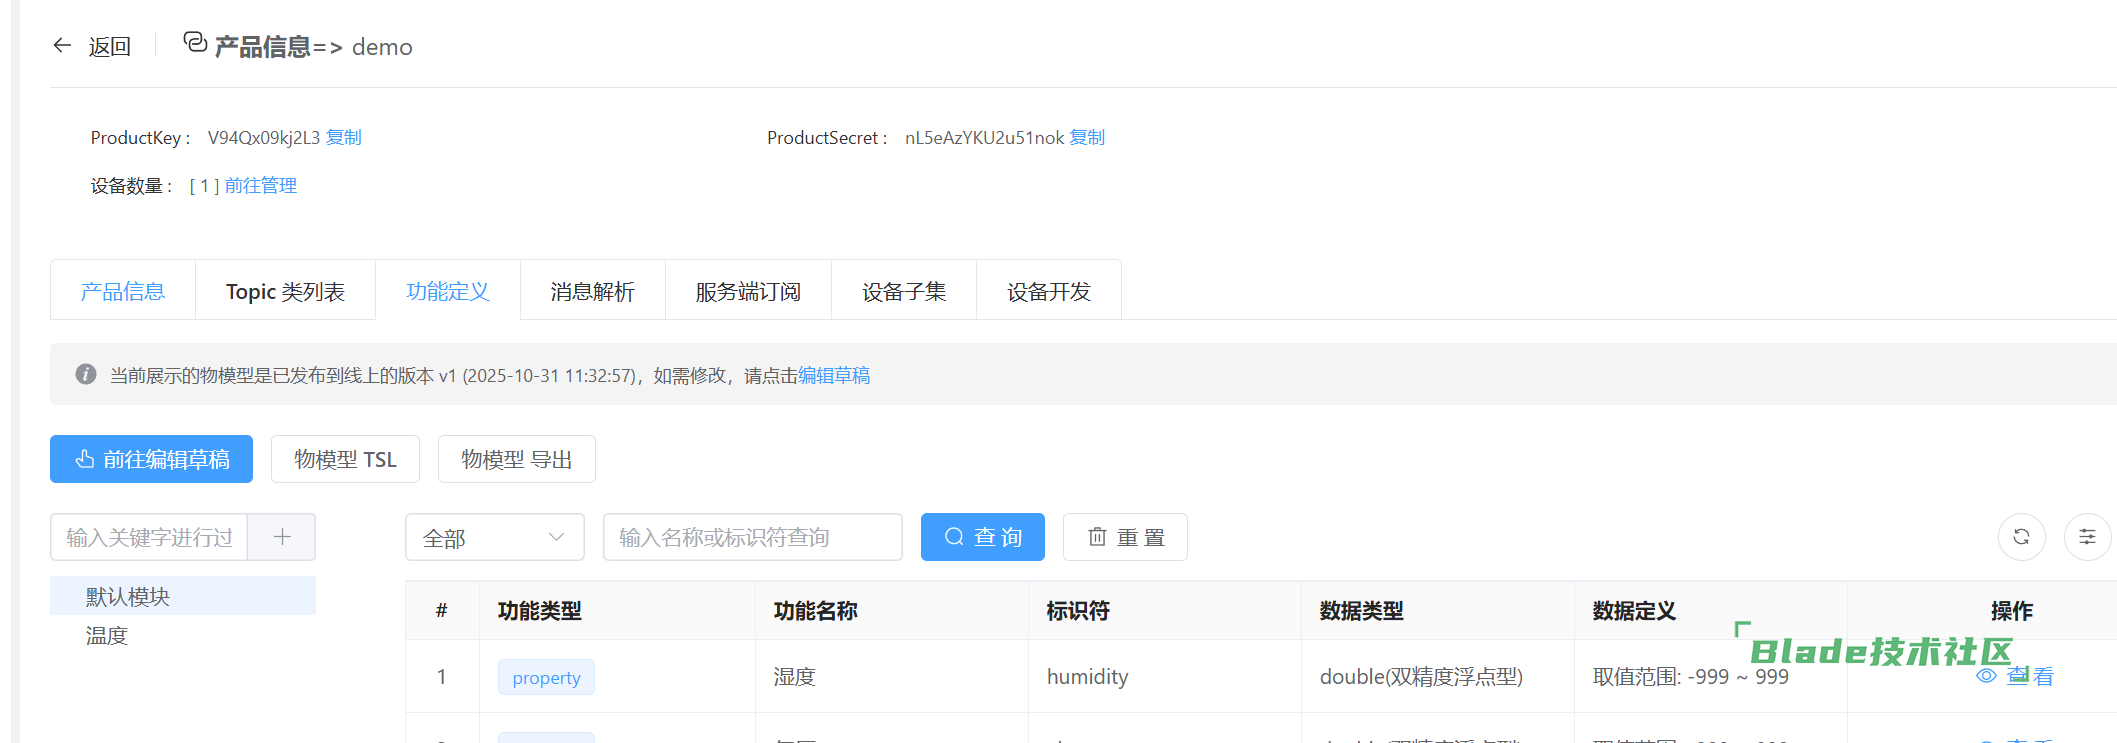The width and height of the screenshot is (2117, 743).
Task: Click the product info link icon
Action: pos(195,43)
